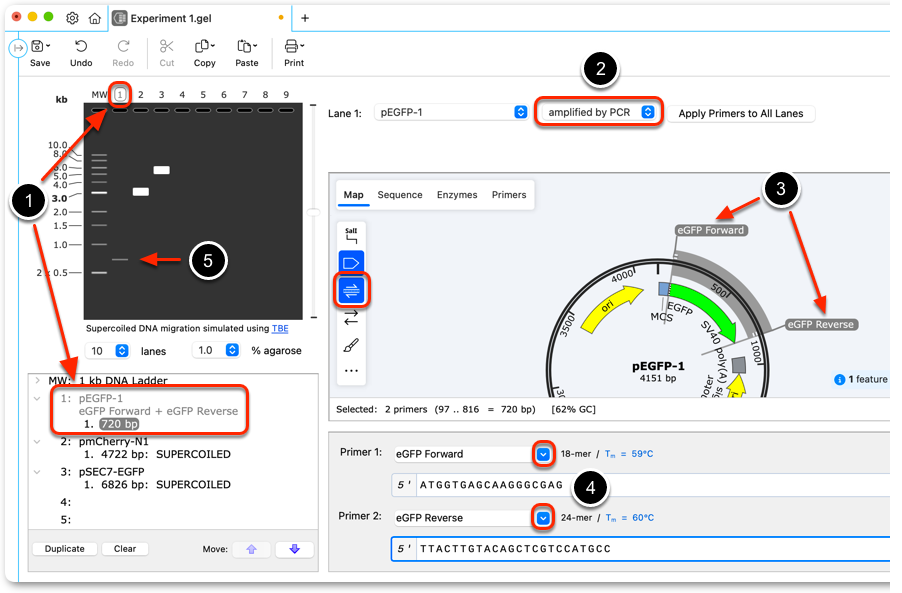Select the MW lane header

pyautogui.click(x=99, y=94)
